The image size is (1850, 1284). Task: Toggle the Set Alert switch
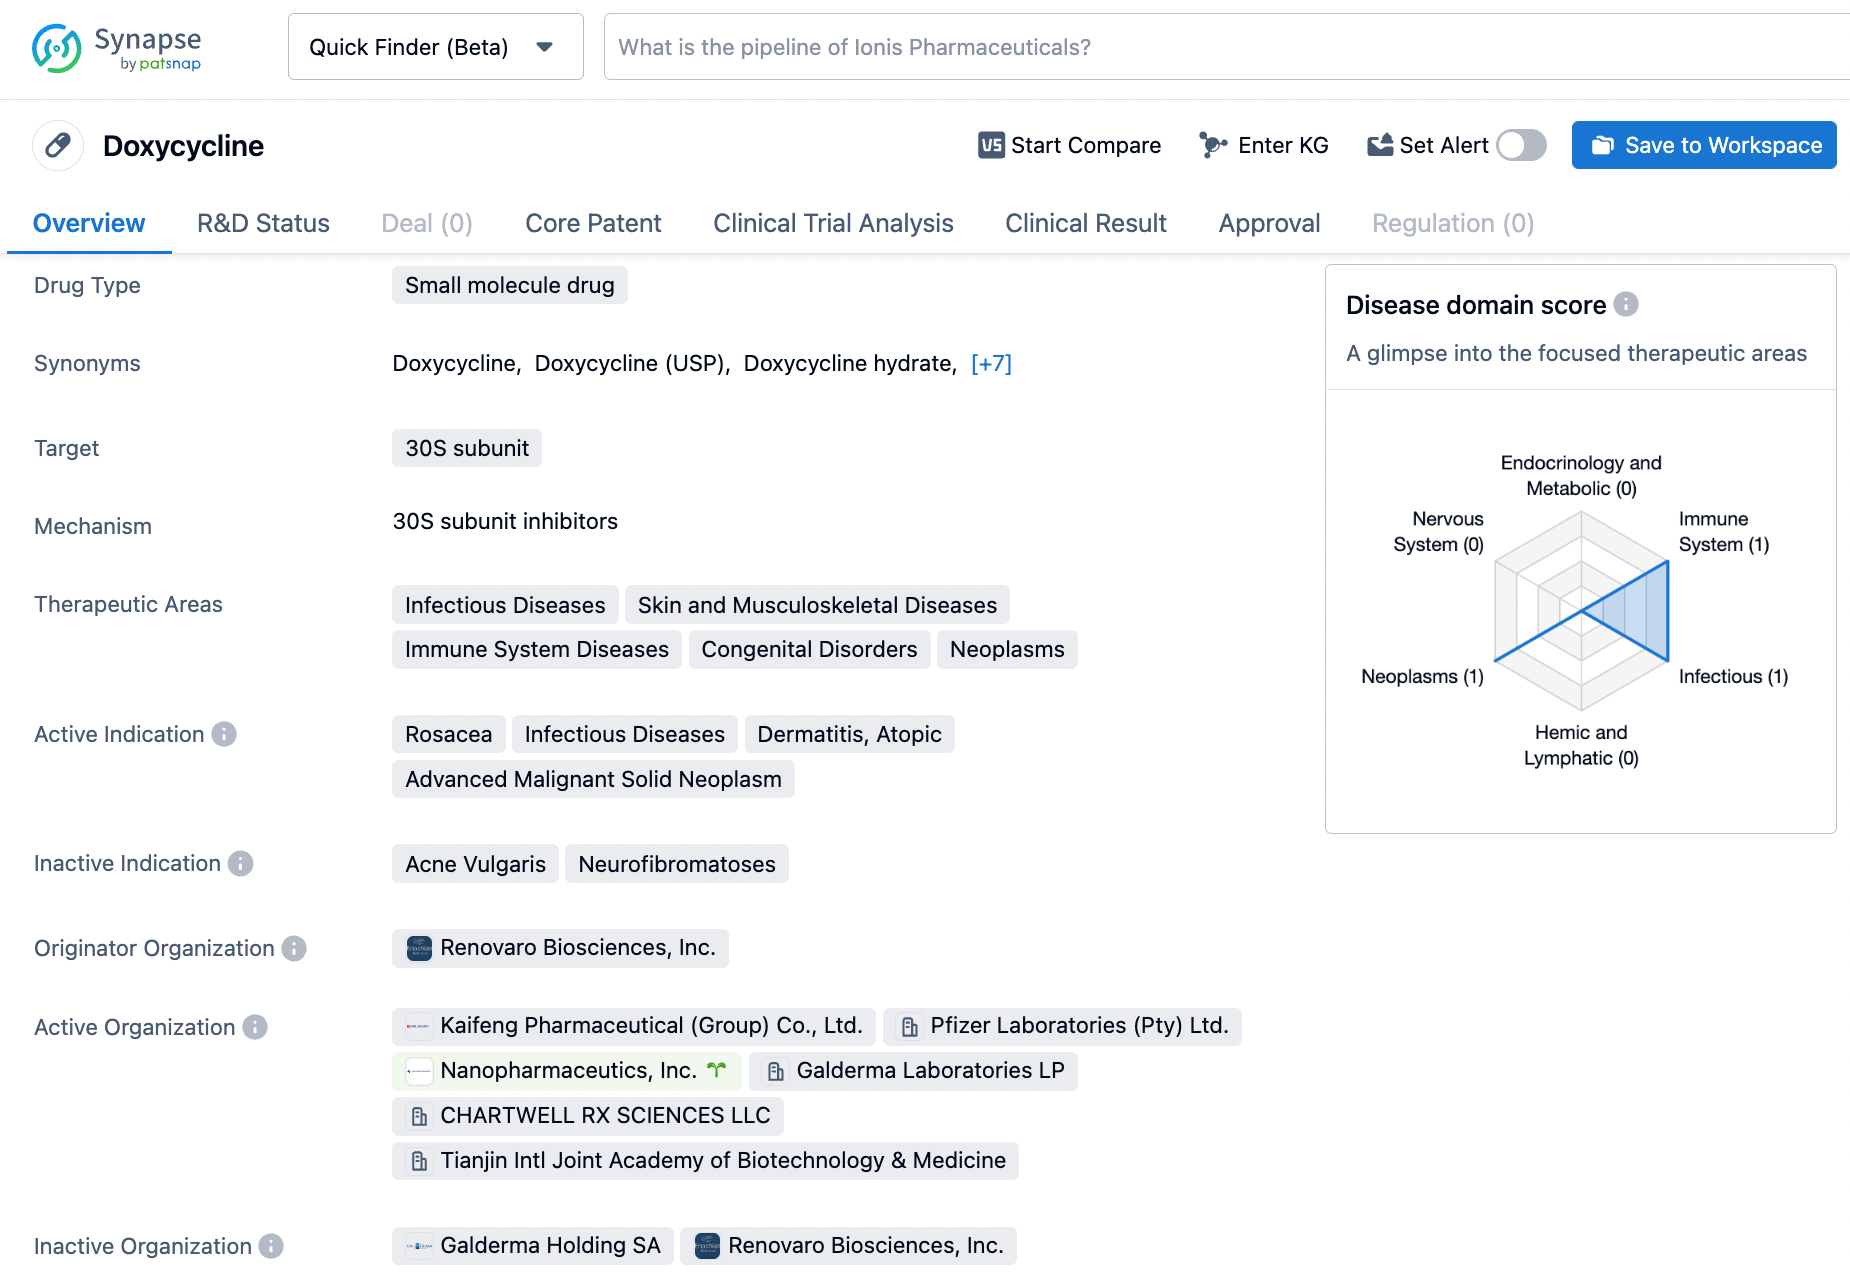[1521, 146]
